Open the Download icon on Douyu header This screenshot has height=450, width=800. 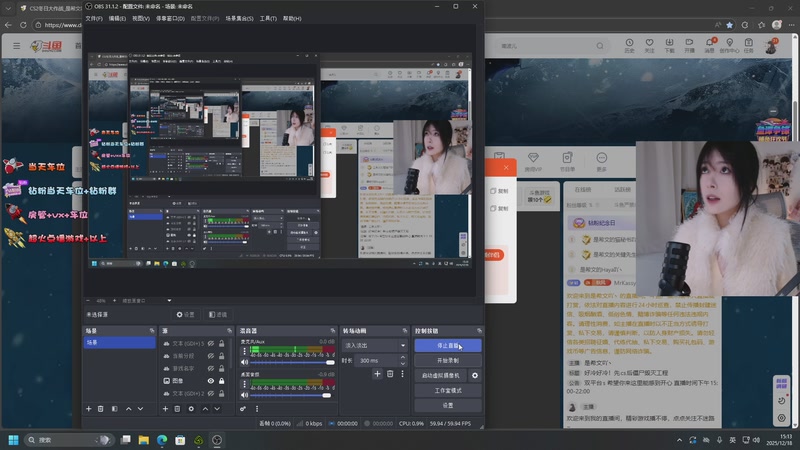(669, 45)
